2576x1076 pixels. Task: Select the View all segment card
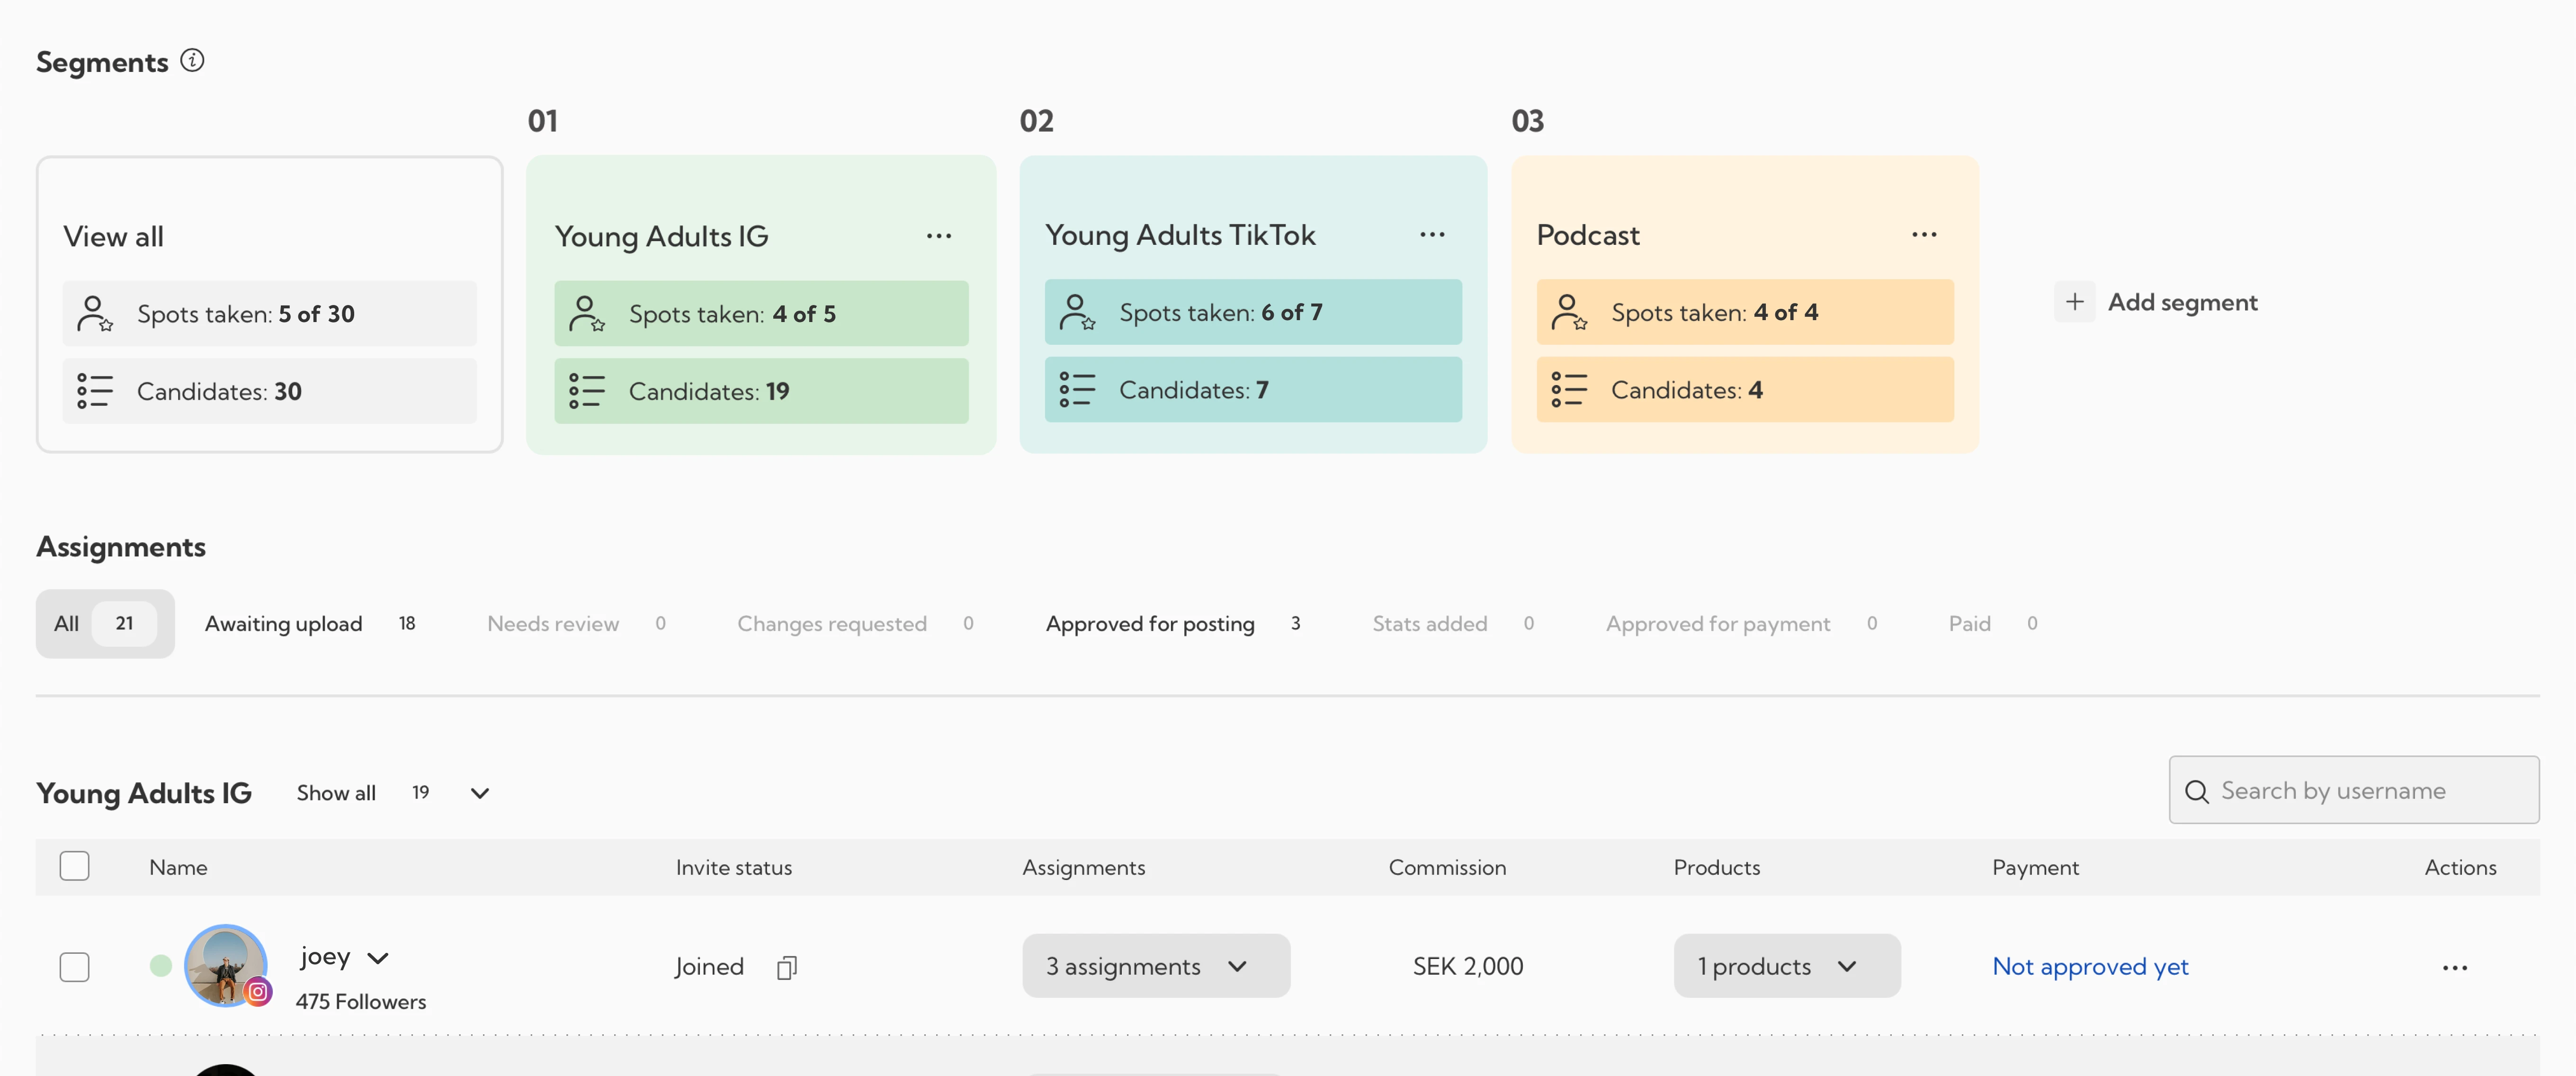pos(270,304)
